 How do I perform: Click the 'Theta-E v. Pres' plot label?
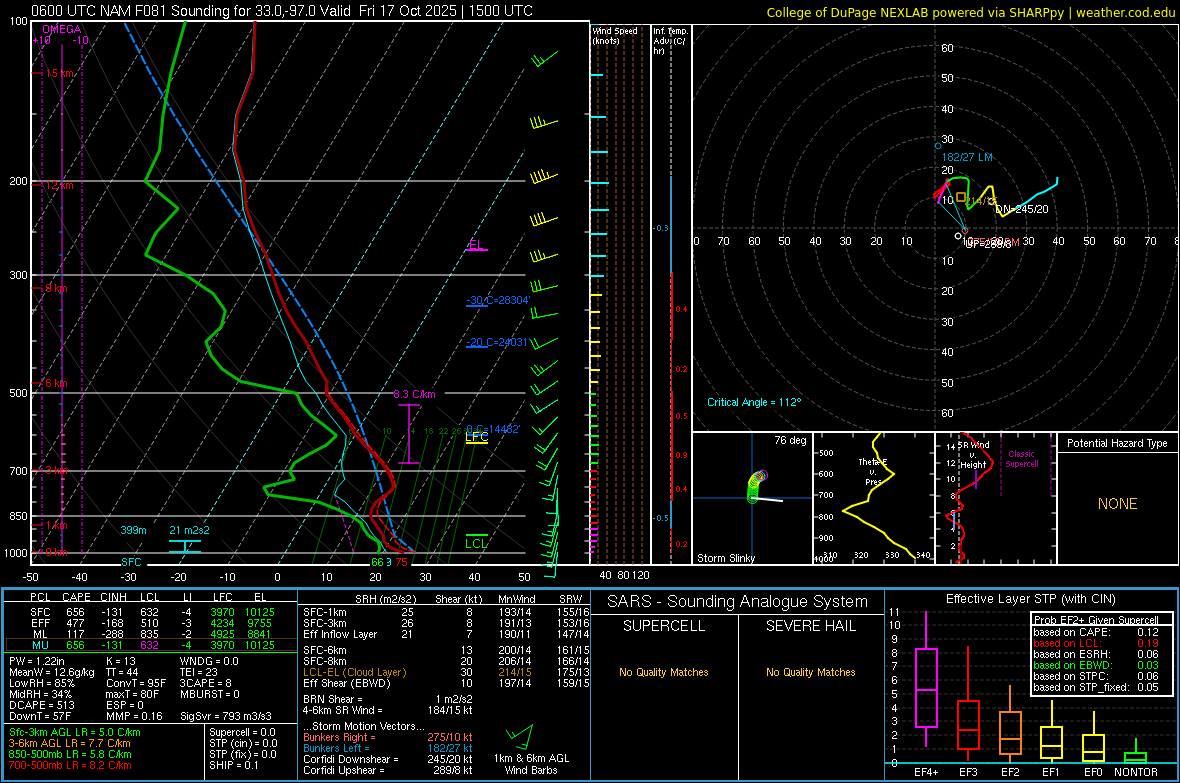click(873, 471)
